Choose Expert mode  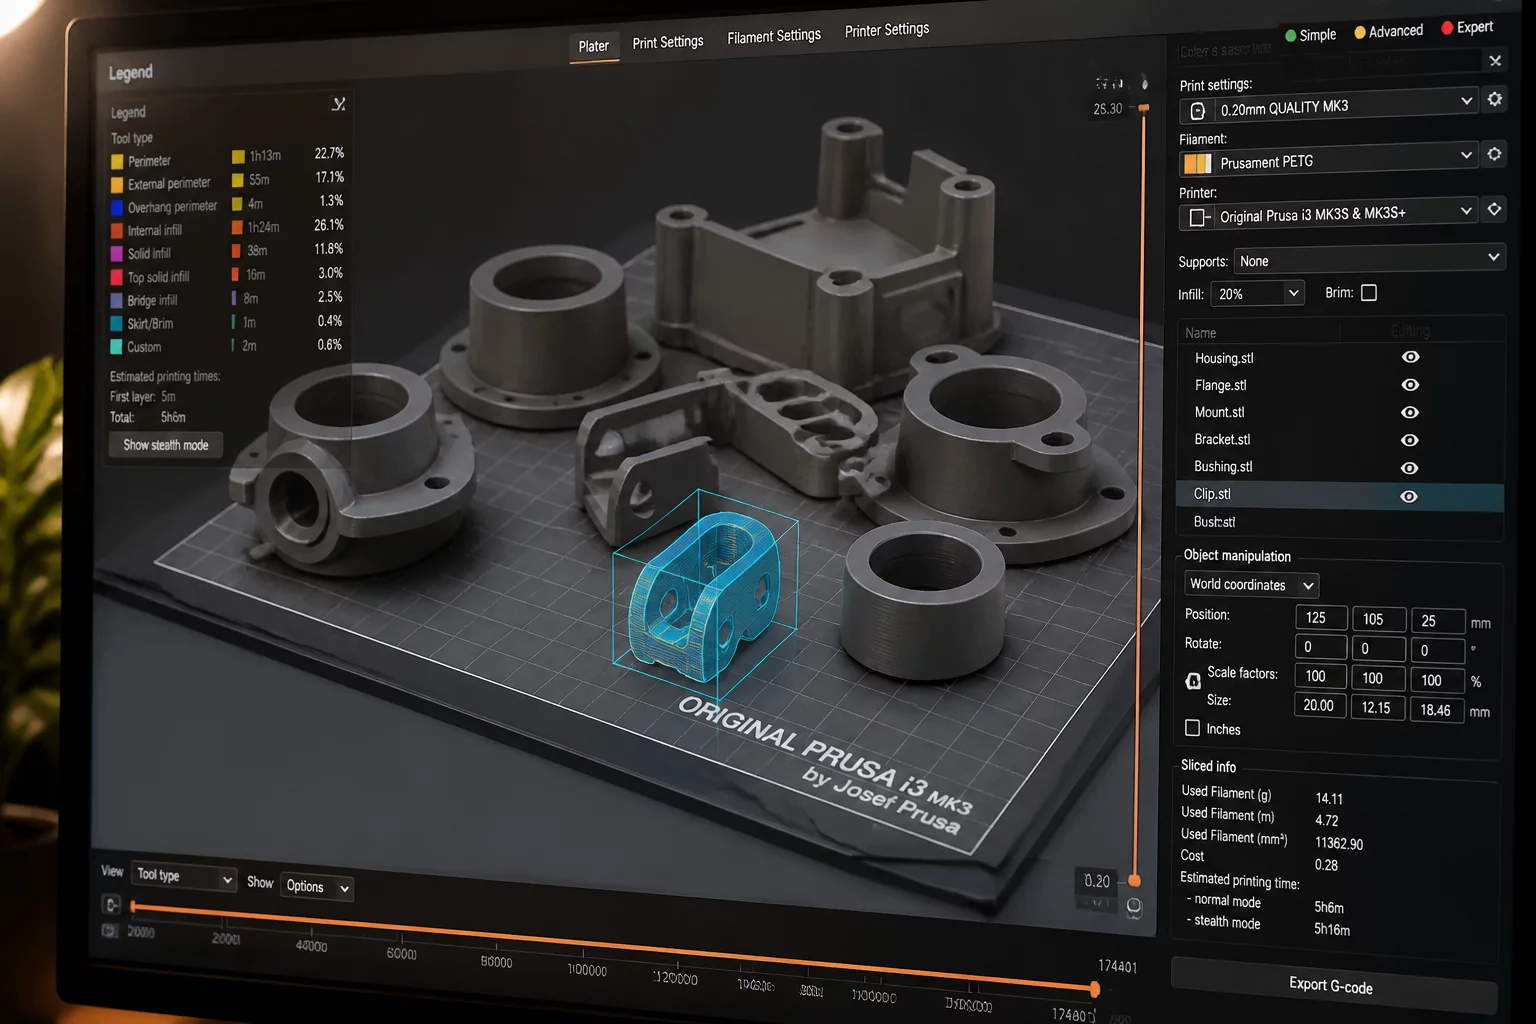[x=1467, y=28]
